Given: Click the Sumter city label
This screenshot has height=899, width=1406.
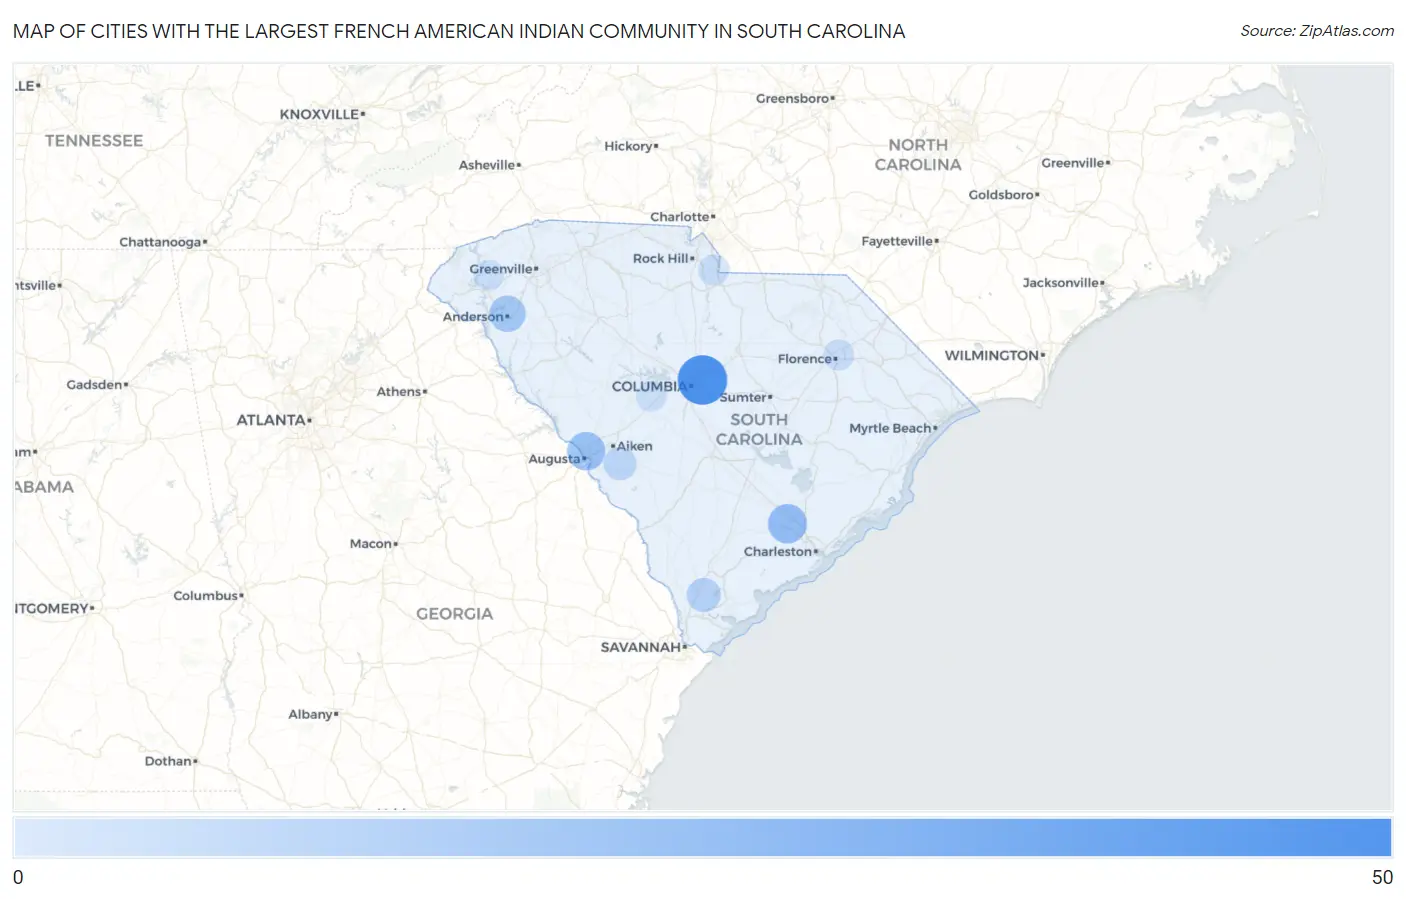Looking at the screenshot, I should pyautogui.click(x=743, y=397).
